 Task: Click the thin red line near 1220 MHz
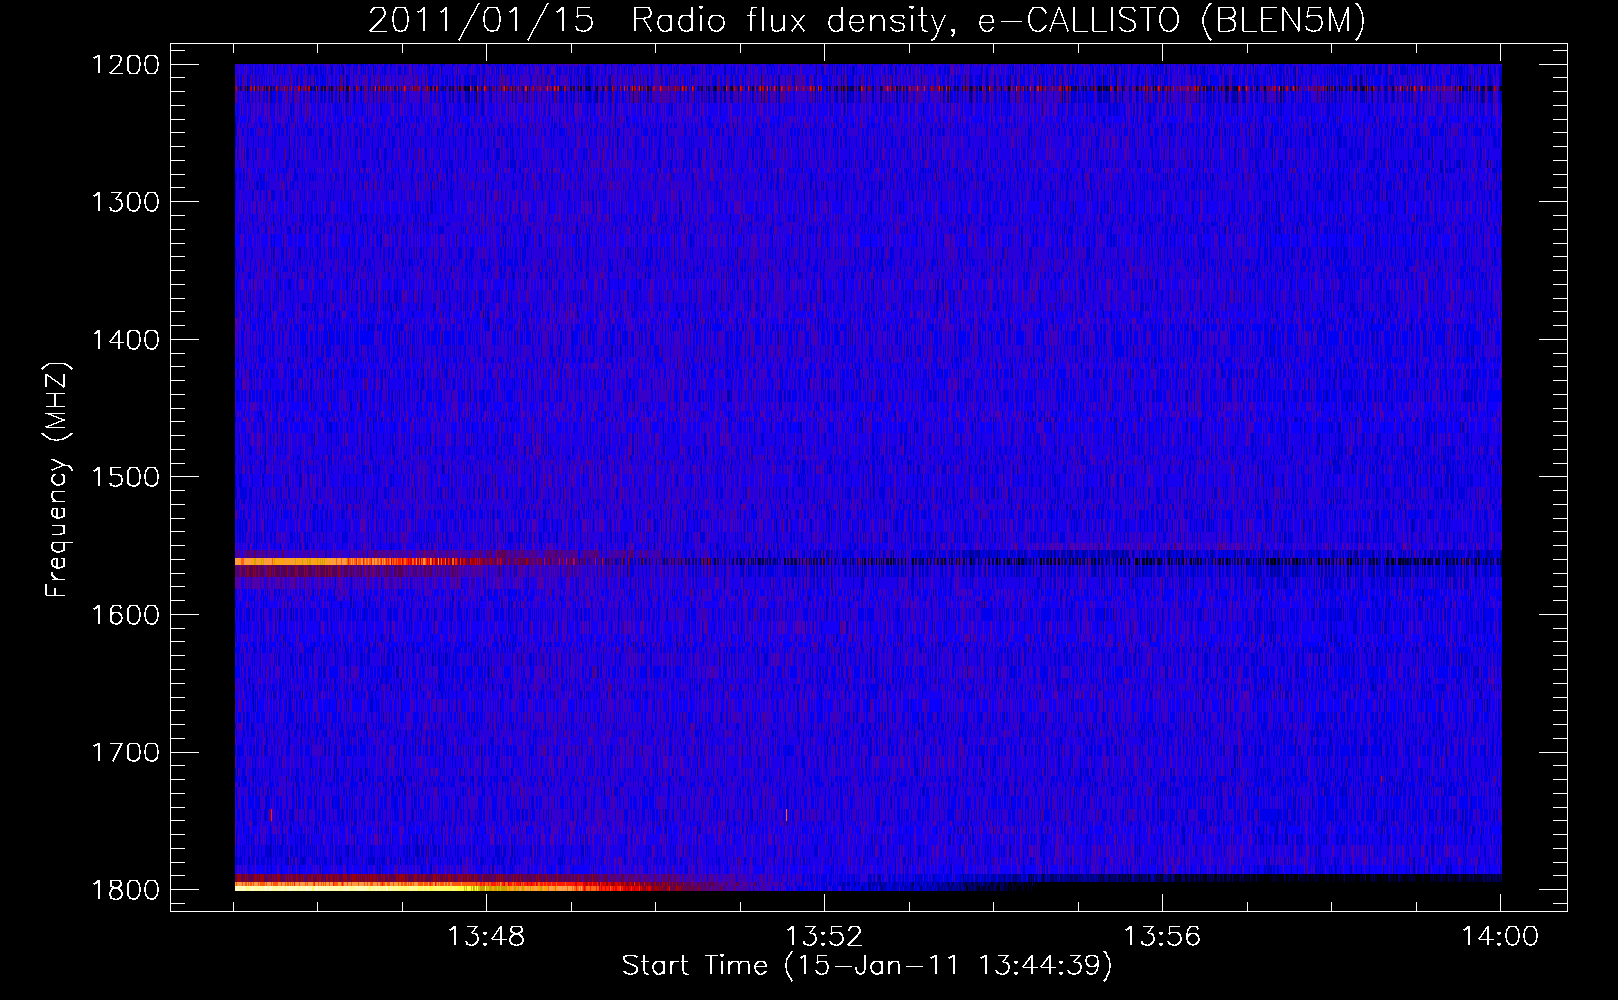[x=868, y=89]
